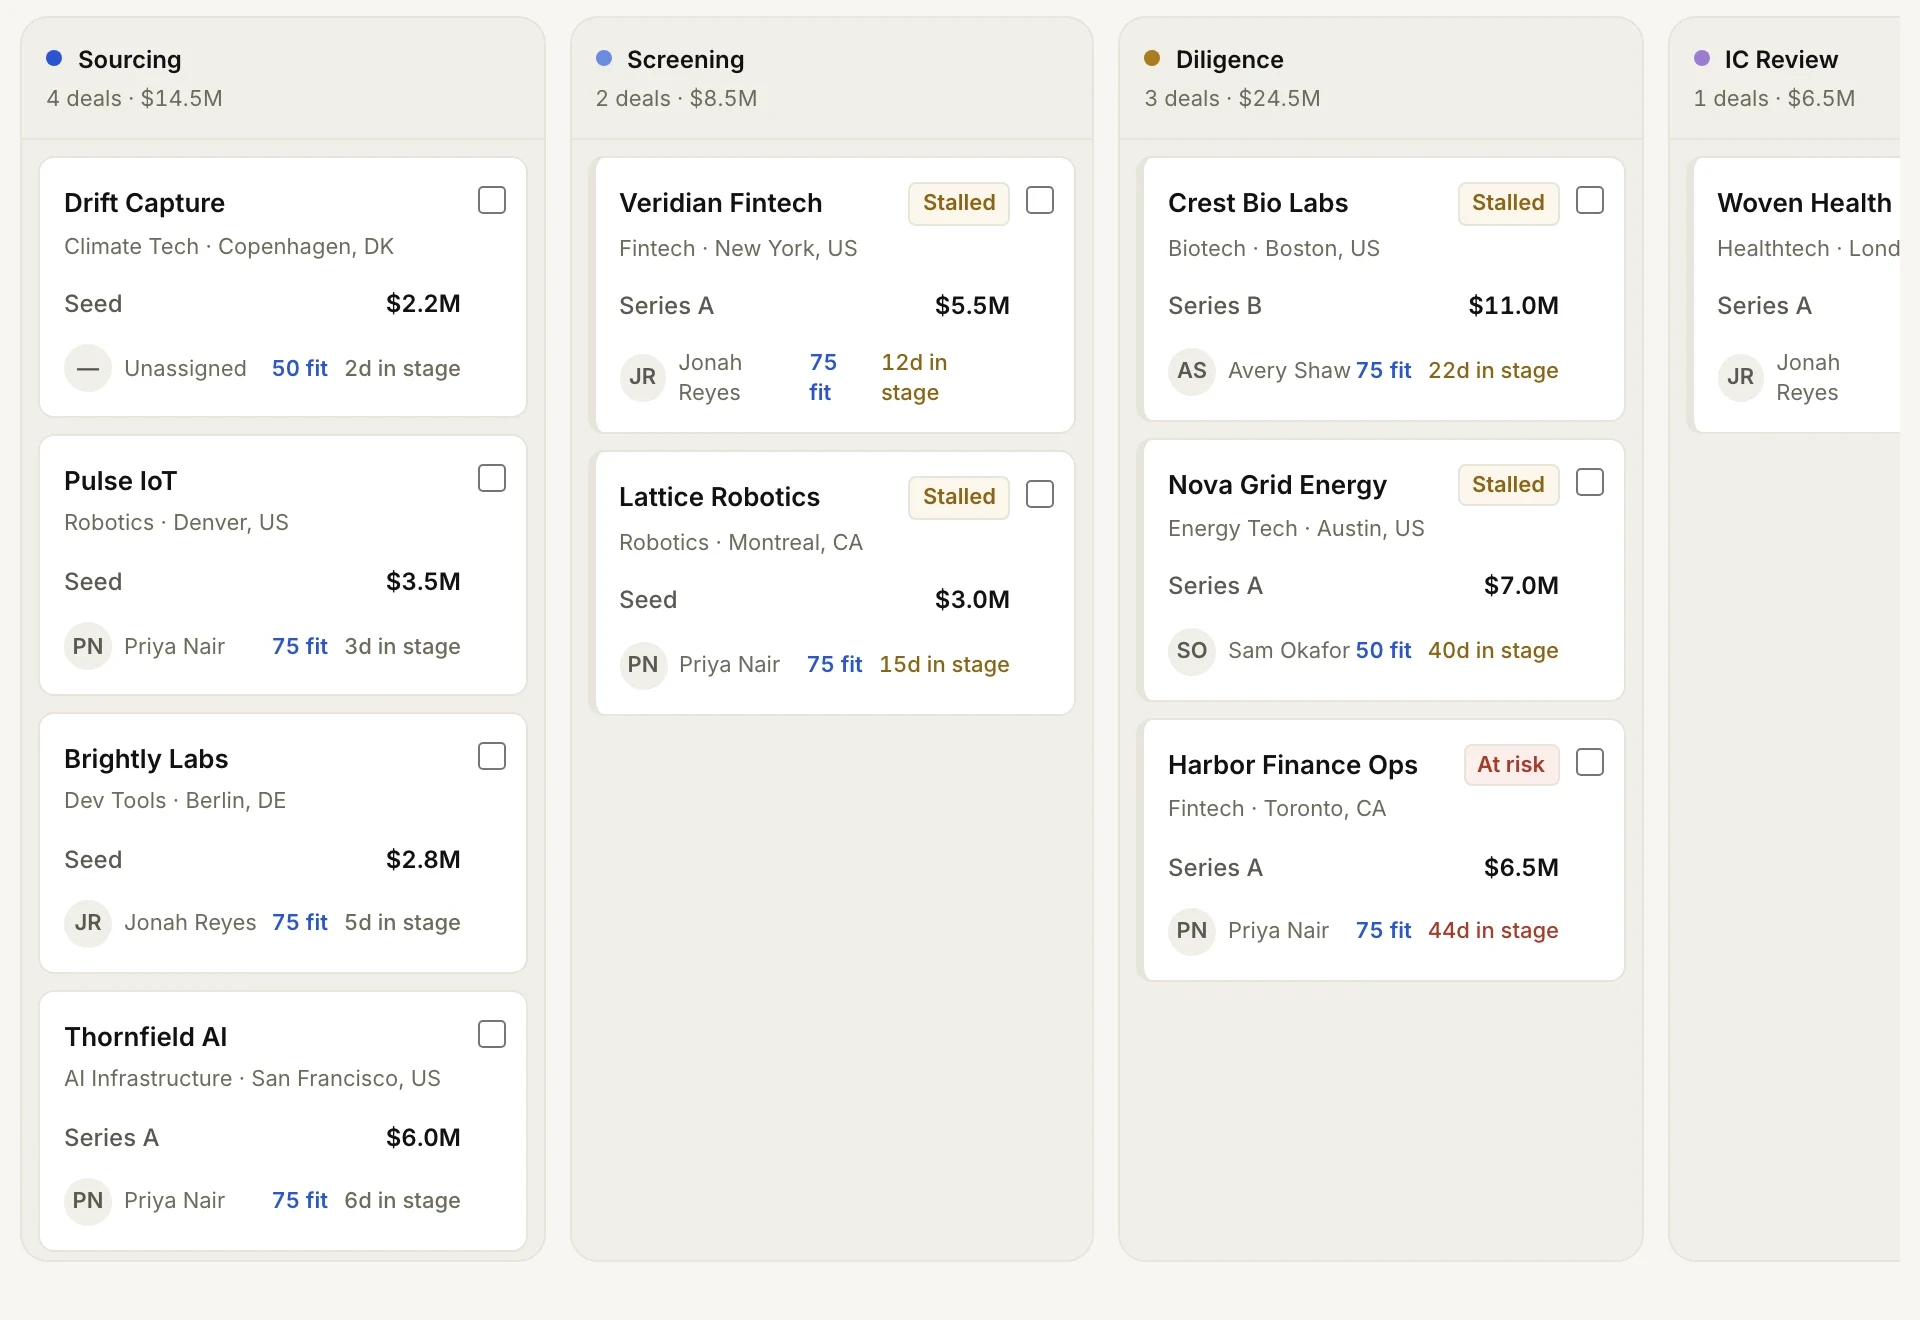Select the Brightly Labs checkbox

tap(492, 756)
